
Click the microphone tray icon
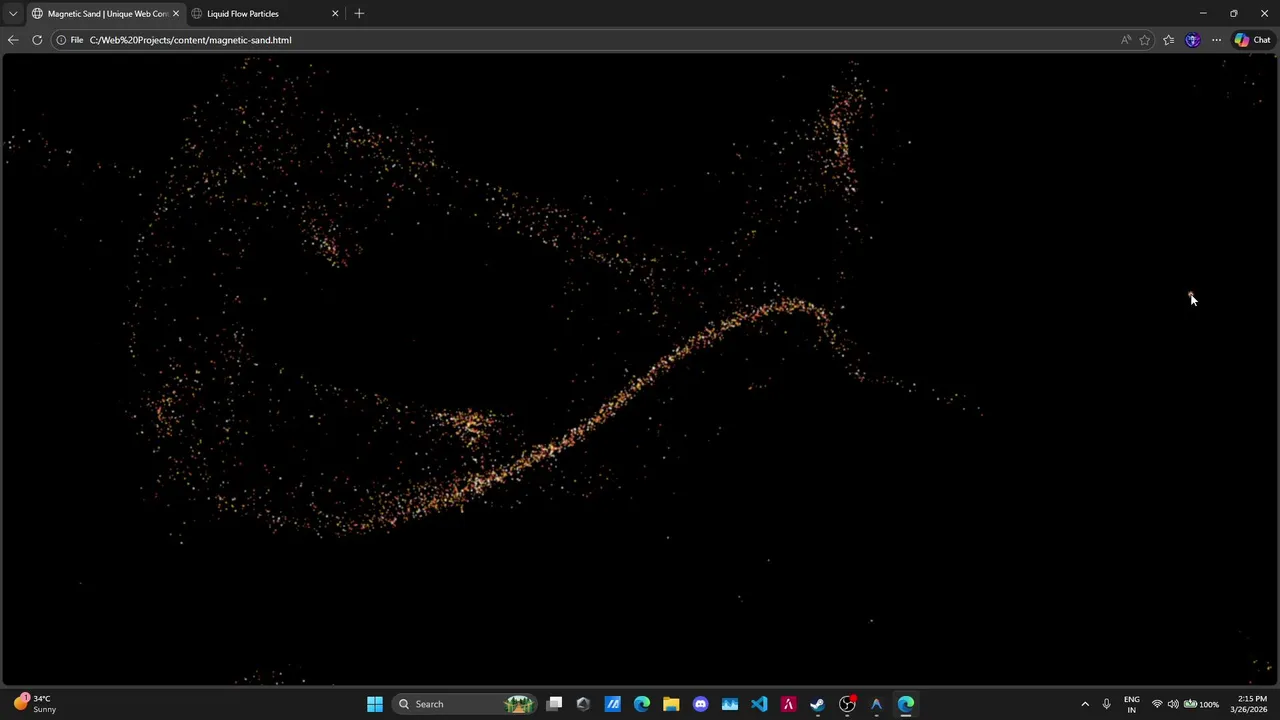pos(1106,704)
